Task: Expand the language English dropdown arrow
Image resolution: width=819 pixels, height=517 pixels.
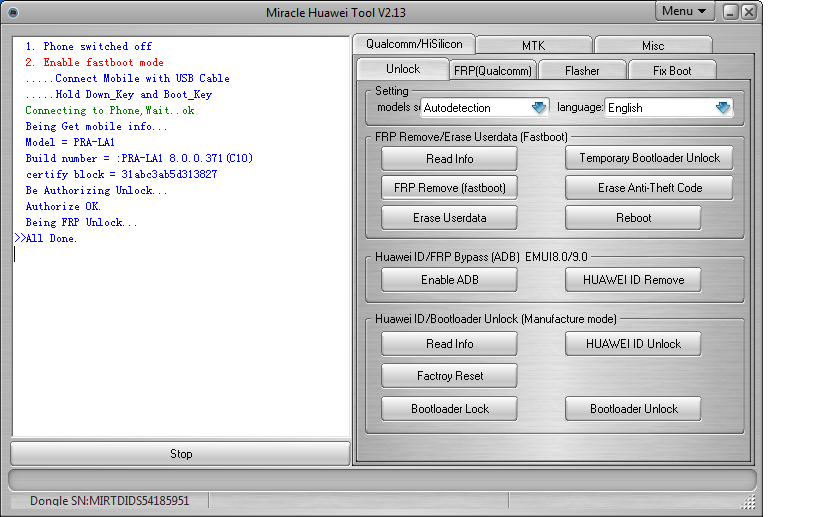Action: [723, 108]
